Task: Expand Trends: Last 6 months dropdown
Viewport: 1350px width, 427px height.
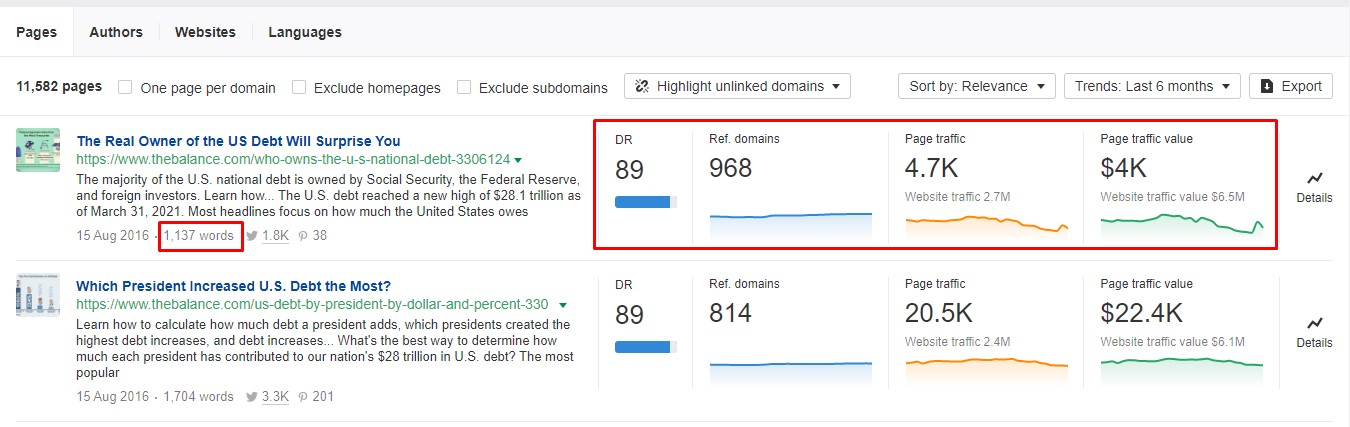Action: [1151, 86]
